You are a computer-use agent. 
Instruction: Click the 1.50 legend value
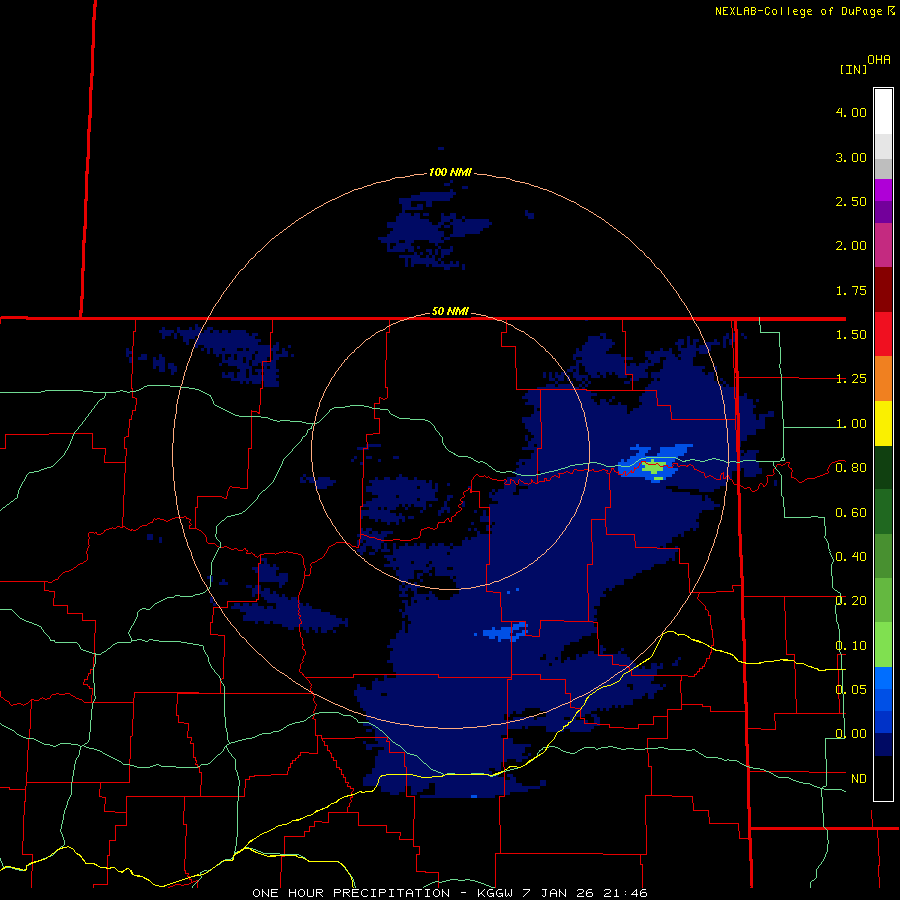[851, 335]
